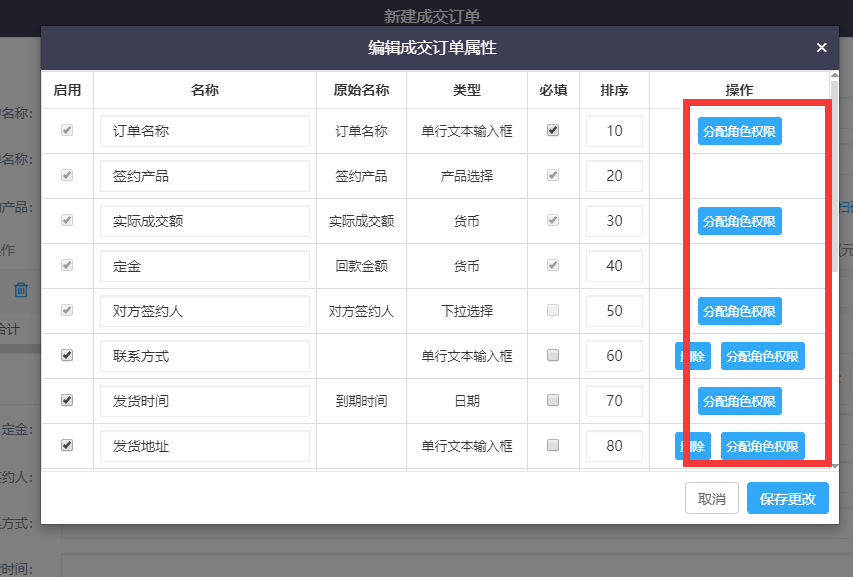Screen dimensions: 853x577
Task: Toggle the 必填 checkbox for 签约产品
Action: [x=553, y=175]
